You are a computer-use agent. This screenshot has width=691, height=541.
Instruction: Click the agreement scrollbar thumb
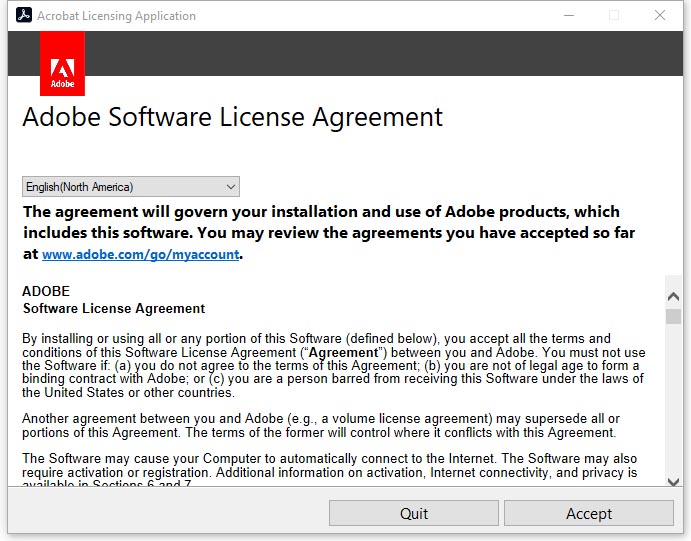click(x=673, y=317)
